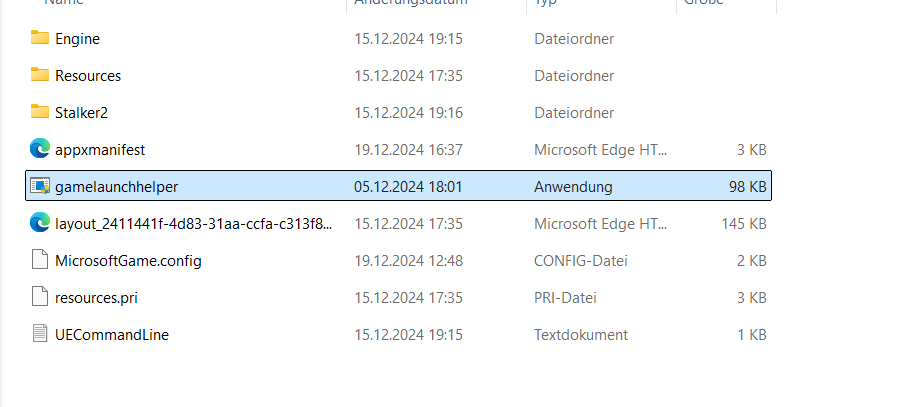Click the Edge icon of the layout_2411441f file
This screenshot has height=407, width=915.
point(40,223)
